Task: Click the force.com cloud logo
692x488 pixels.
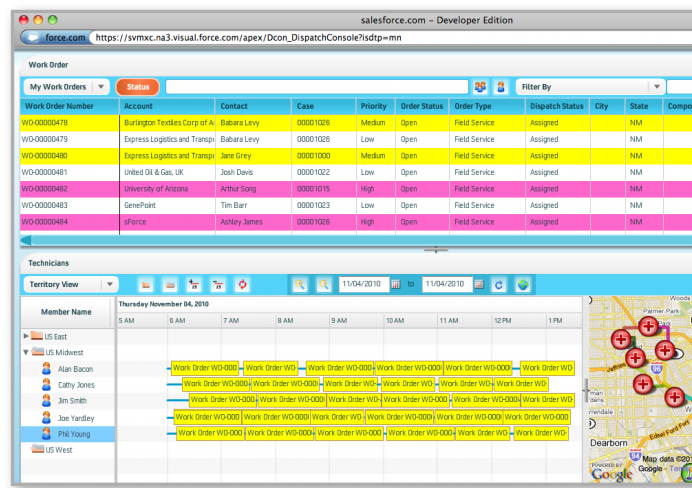Action: click(33, 38)
